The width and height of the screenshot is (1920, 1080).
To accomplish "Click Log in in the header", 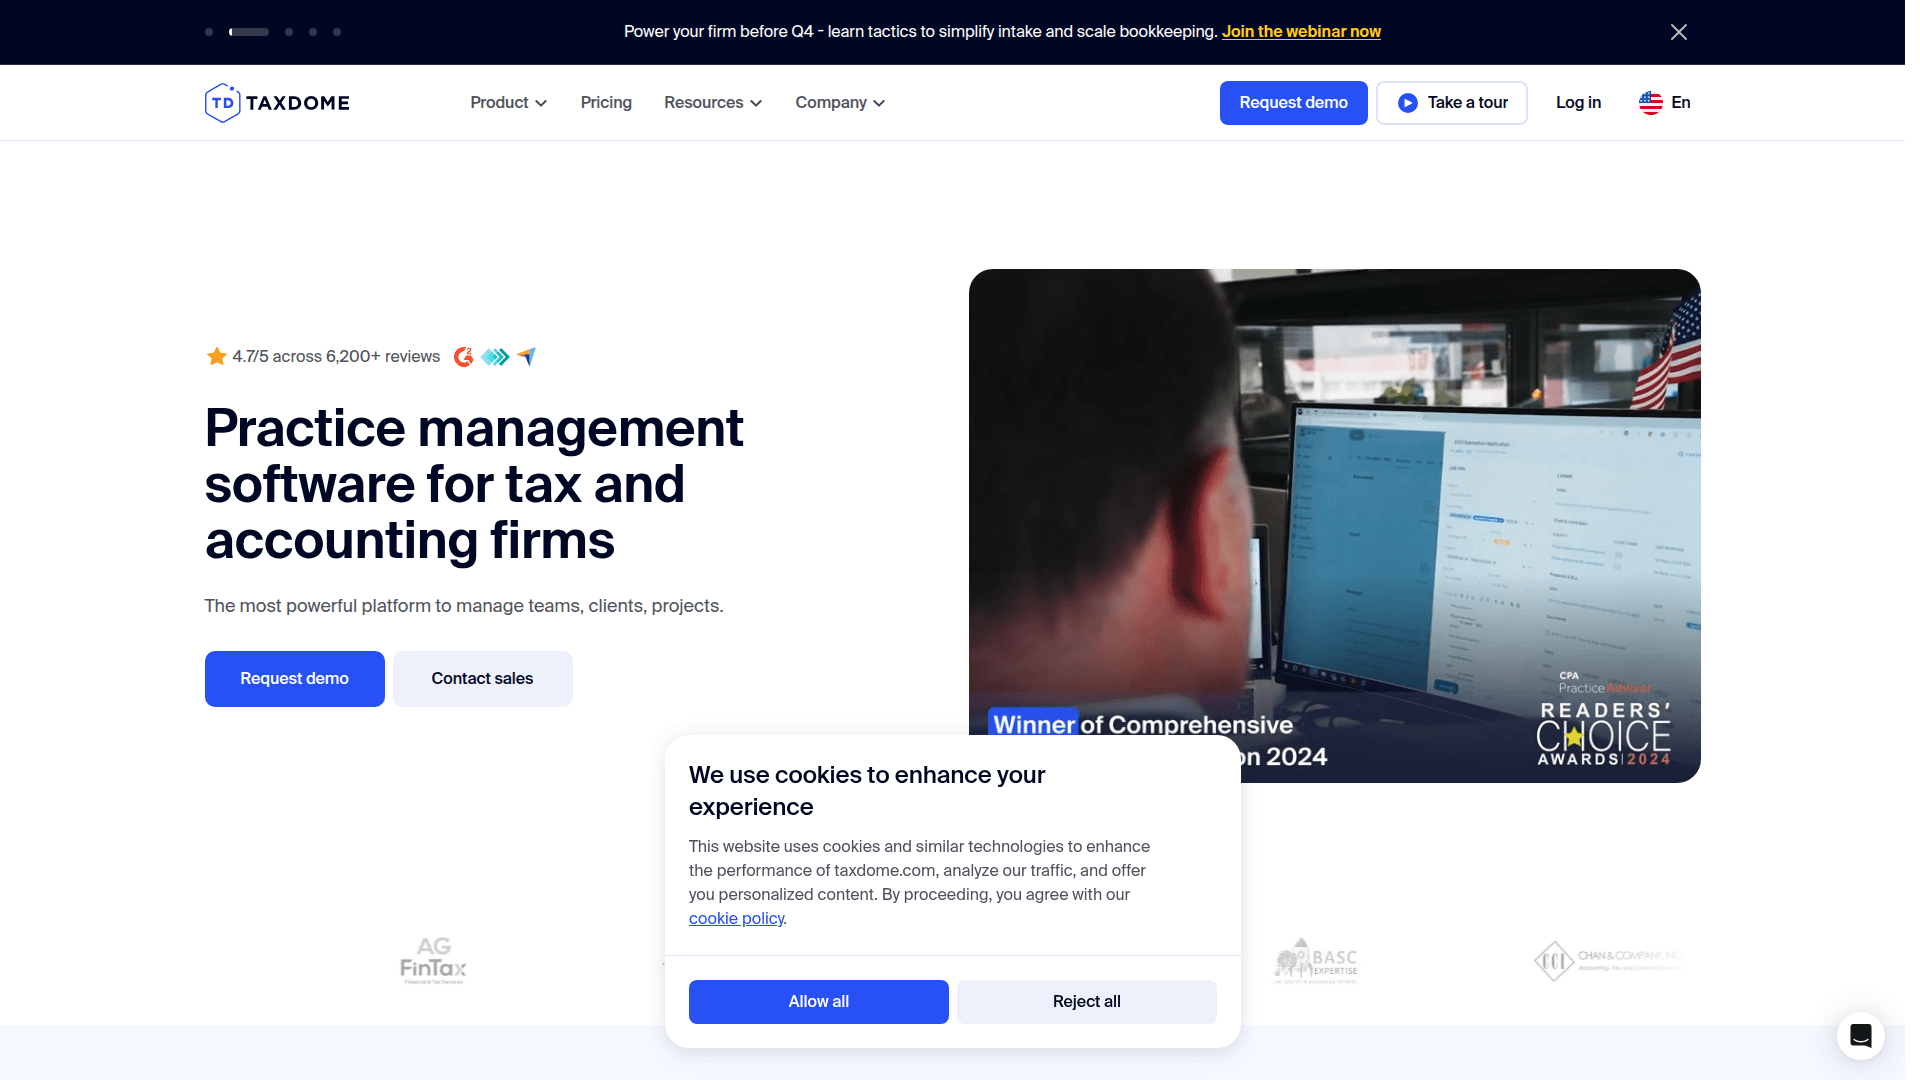I will [x=1578, y=103].
